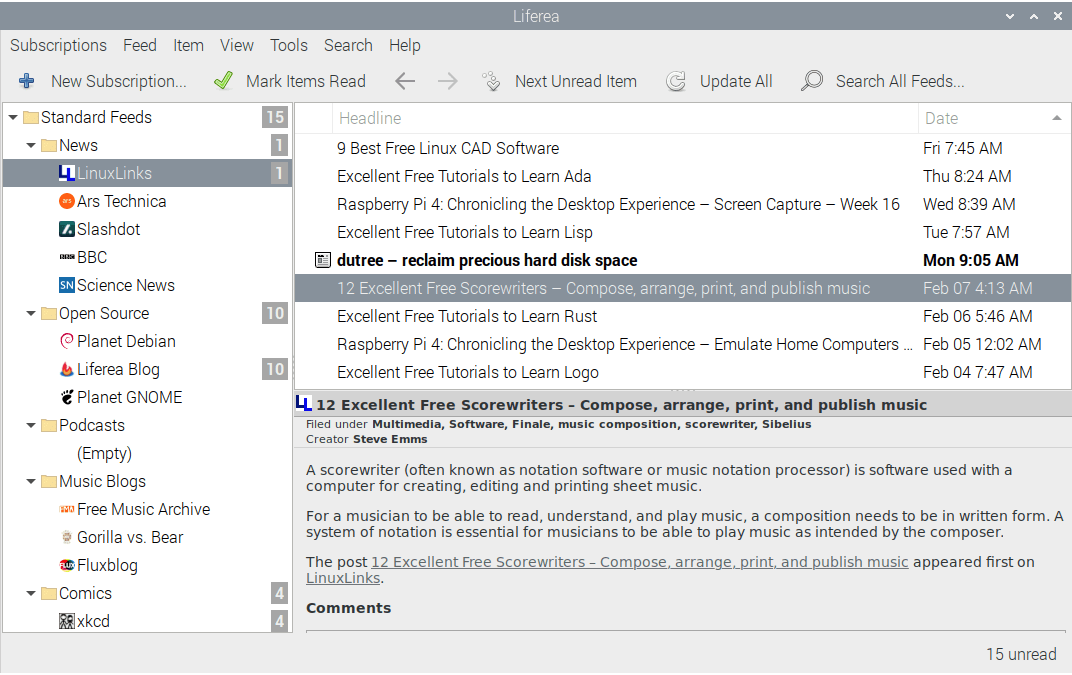Click the Next Unread Item label
The width and height of the screenshot is (1072, 675).
[576, 81]
